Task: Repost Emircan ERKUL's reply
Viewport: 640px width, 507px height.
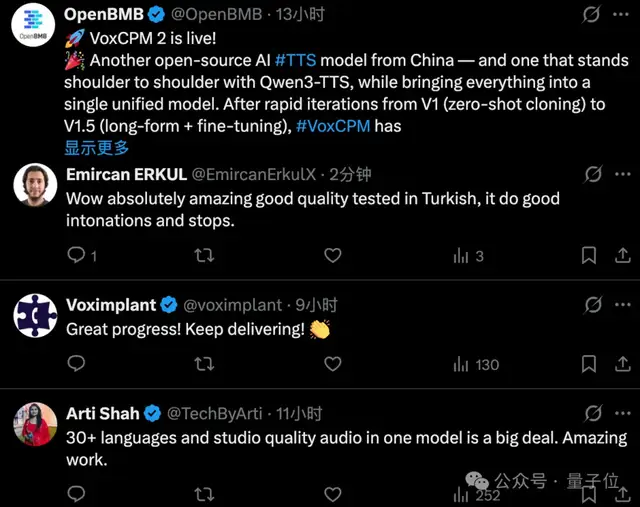Action: (x=204, y=256)
